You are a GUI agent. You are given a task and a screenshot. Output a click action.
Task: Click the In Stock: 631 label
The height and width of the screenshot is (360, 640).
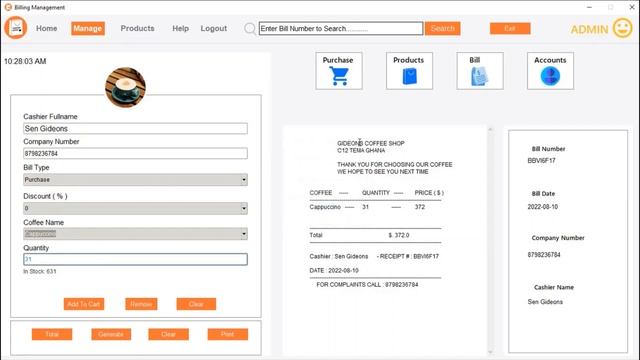click(x=40, y=271)
